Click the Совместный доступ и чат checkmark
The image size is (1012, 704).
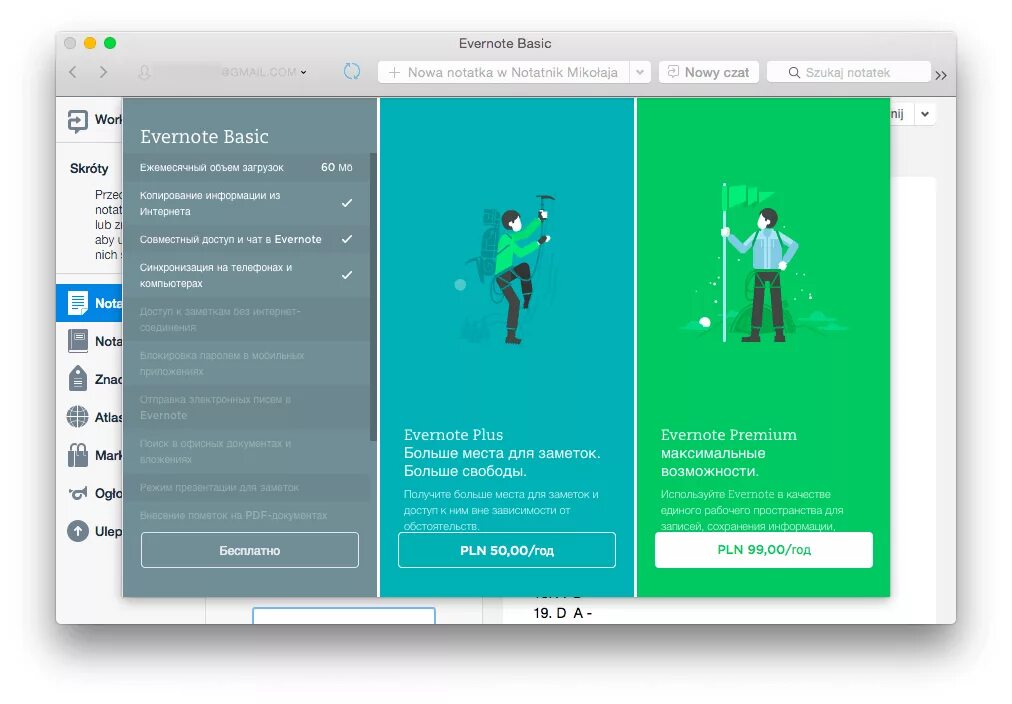coord(347,239)
